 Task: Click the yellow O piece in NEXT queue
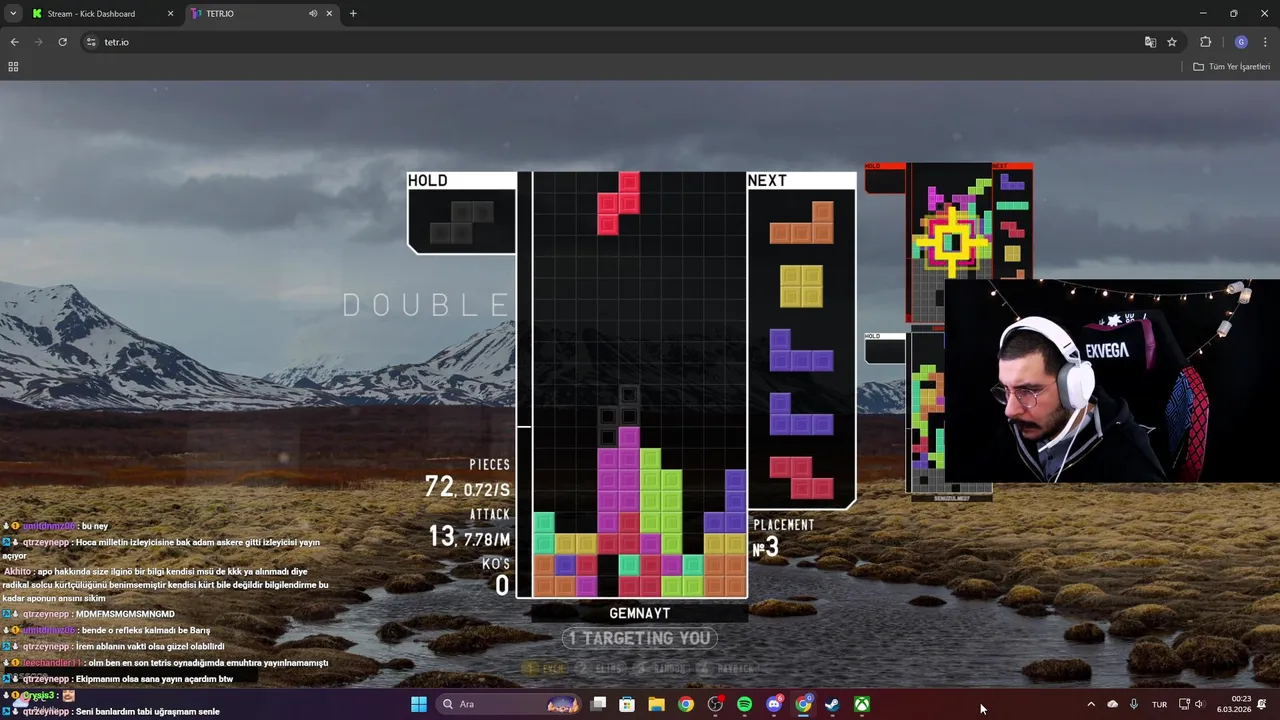(801, 286)
